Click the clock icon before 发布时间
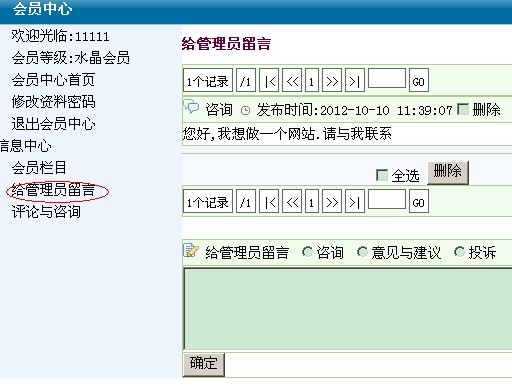The width and height of the screenshot is (512, 389). (245, 110)
